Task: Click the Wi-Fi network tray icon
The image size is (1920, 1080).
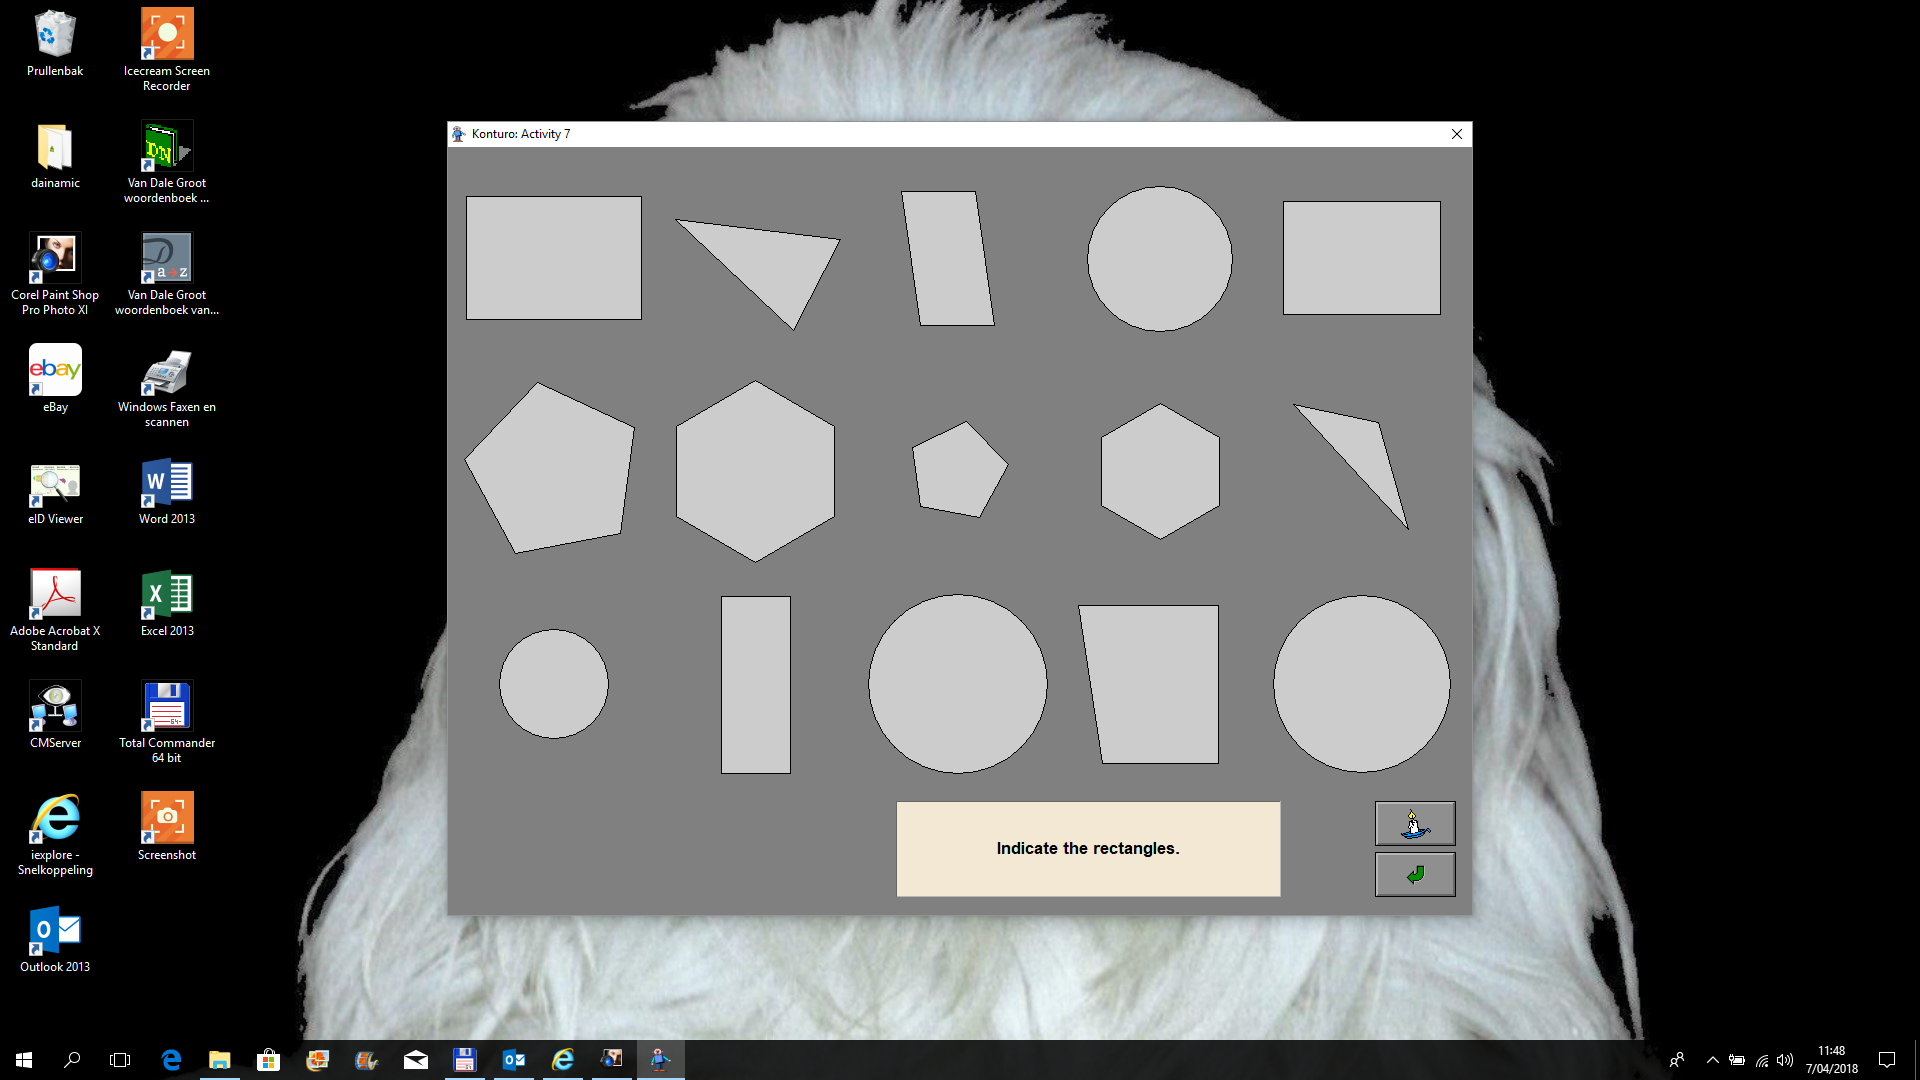Action: pyautogui.click(x=1761, y=1060)
